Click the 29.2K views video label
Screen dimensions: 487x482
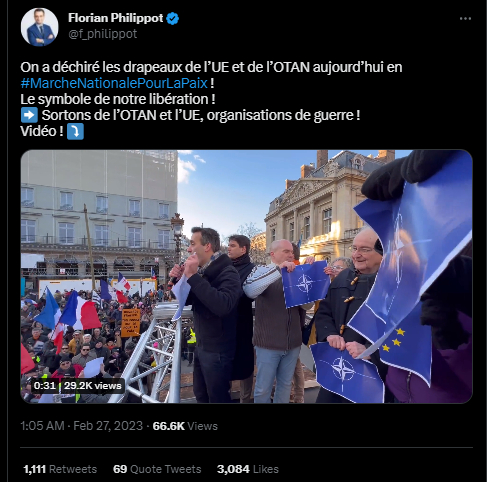pyautogui.click(x=93, y=386)
